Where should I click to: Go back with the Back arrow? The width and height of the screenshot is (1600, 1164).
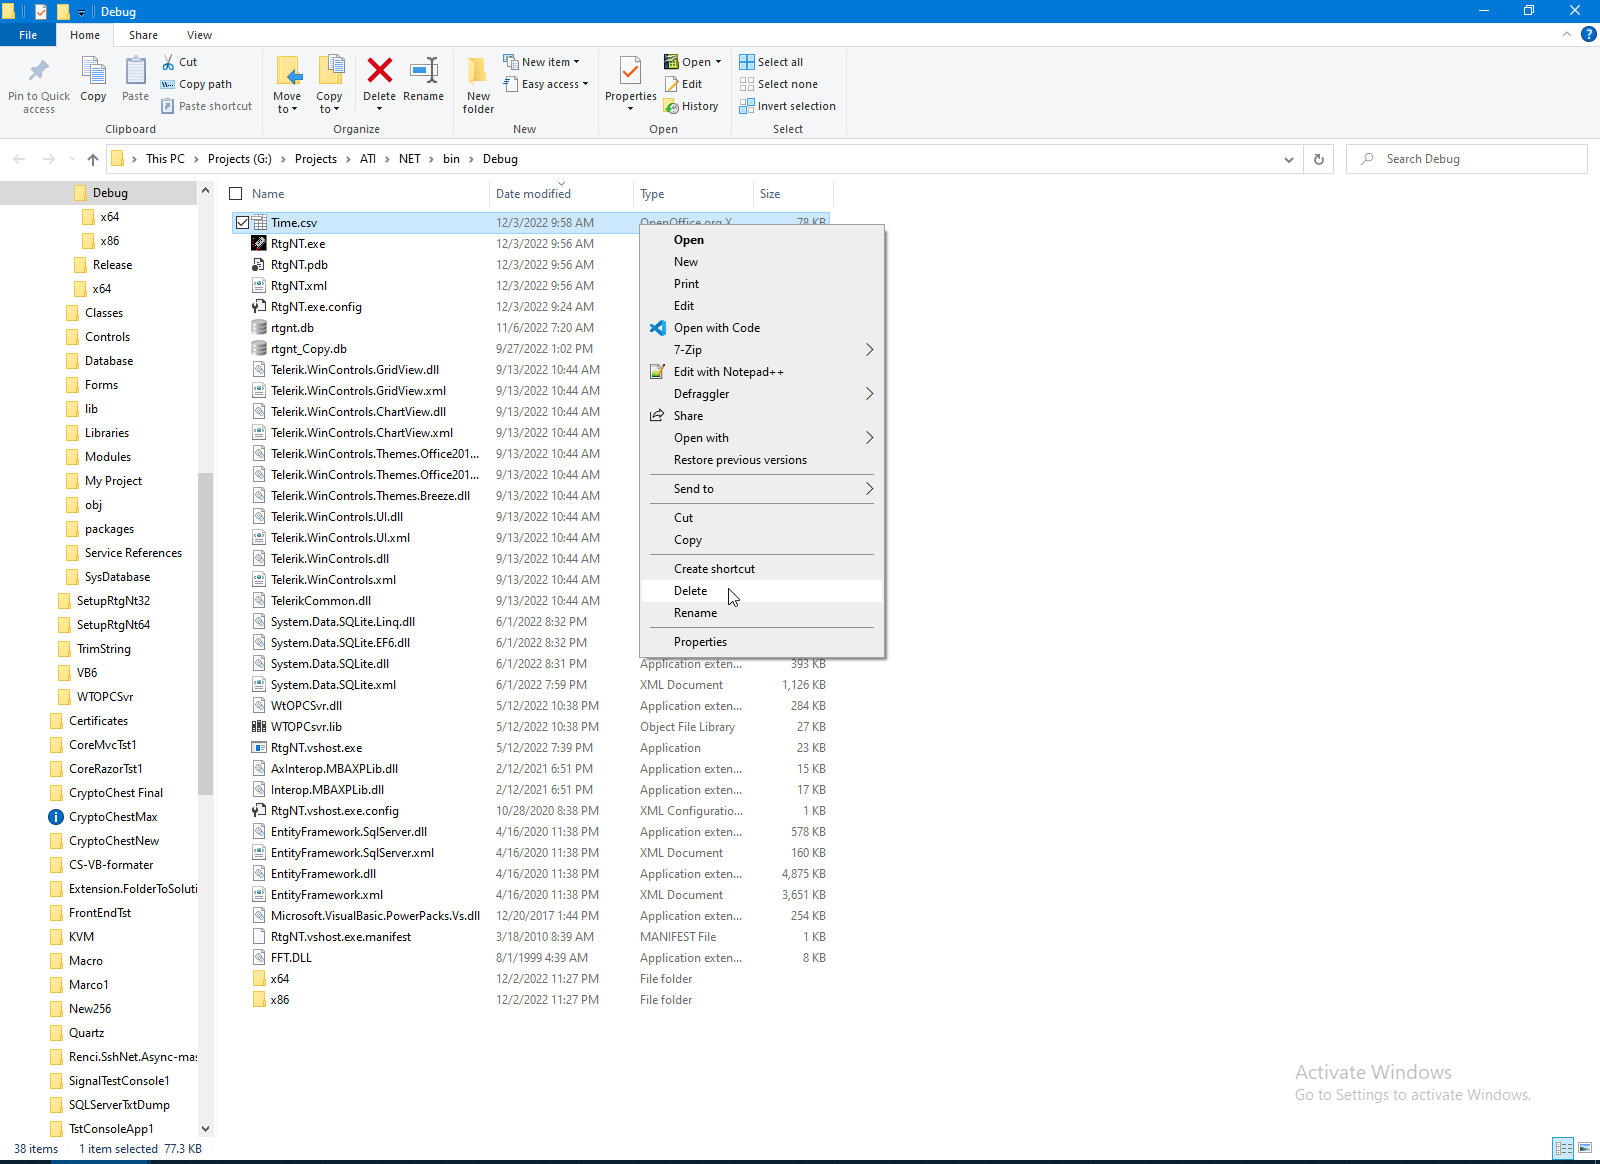click(x=19, y=159)
